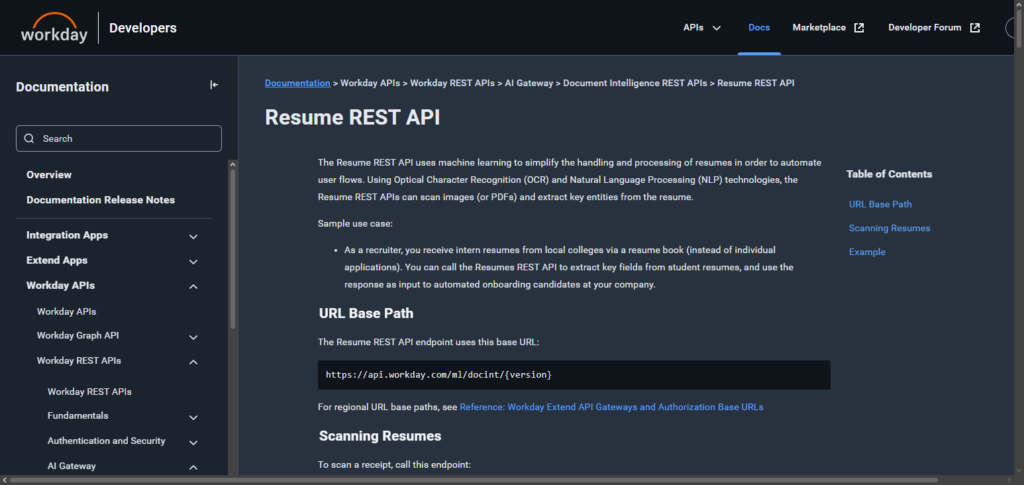Jump to Example in table of contents

pyautogui.click(x=867, y=252)
